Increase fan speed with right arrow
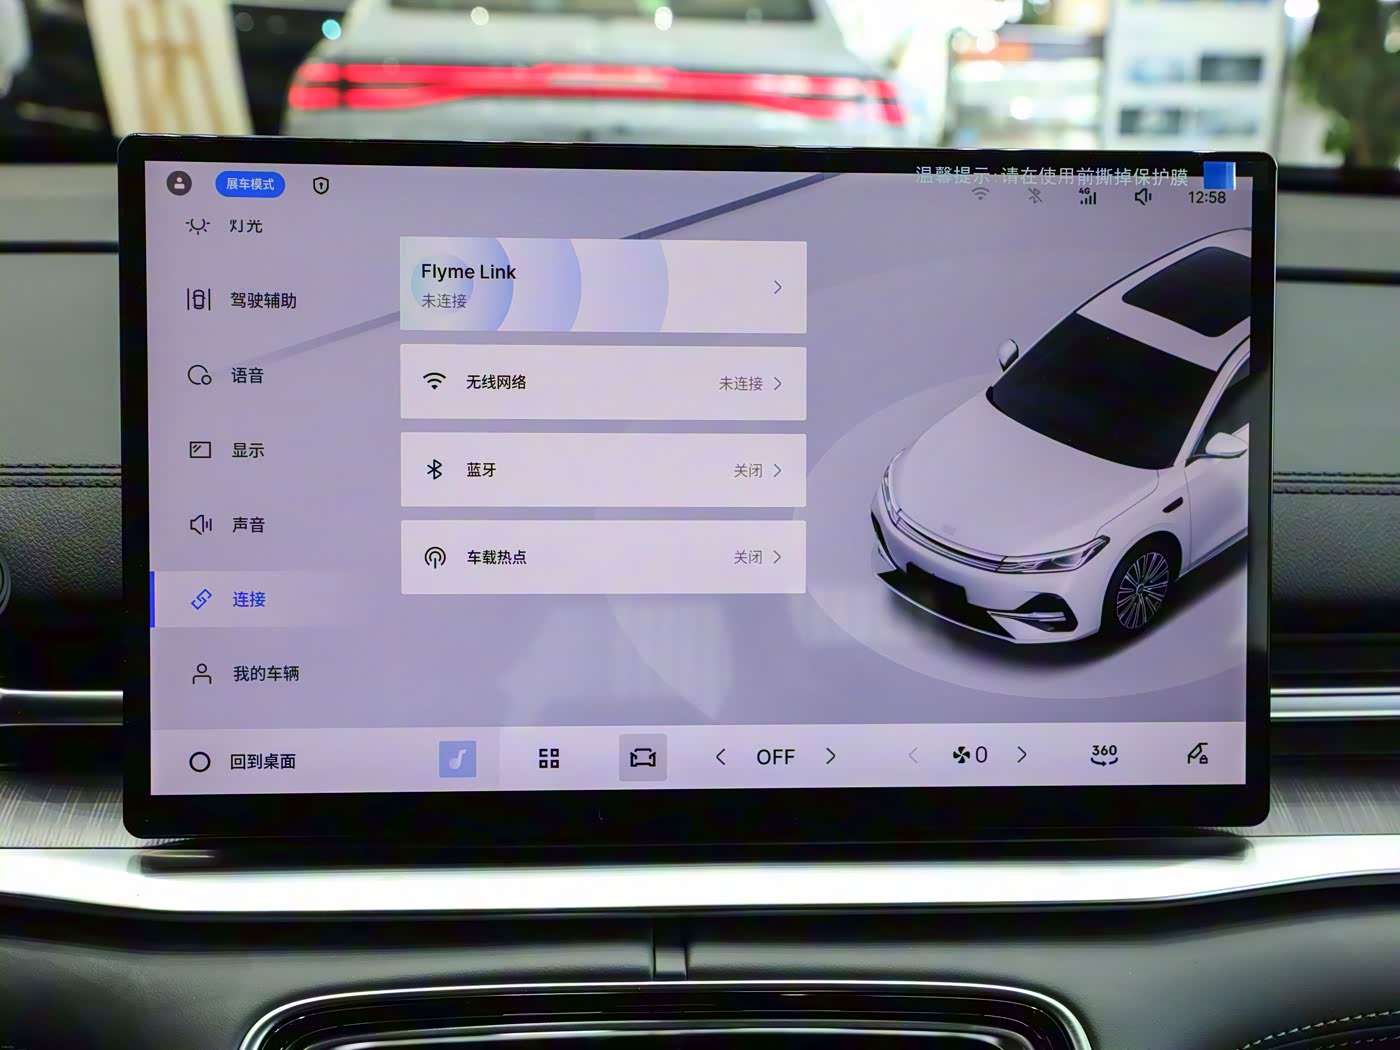 click(x=1021, y=755)
